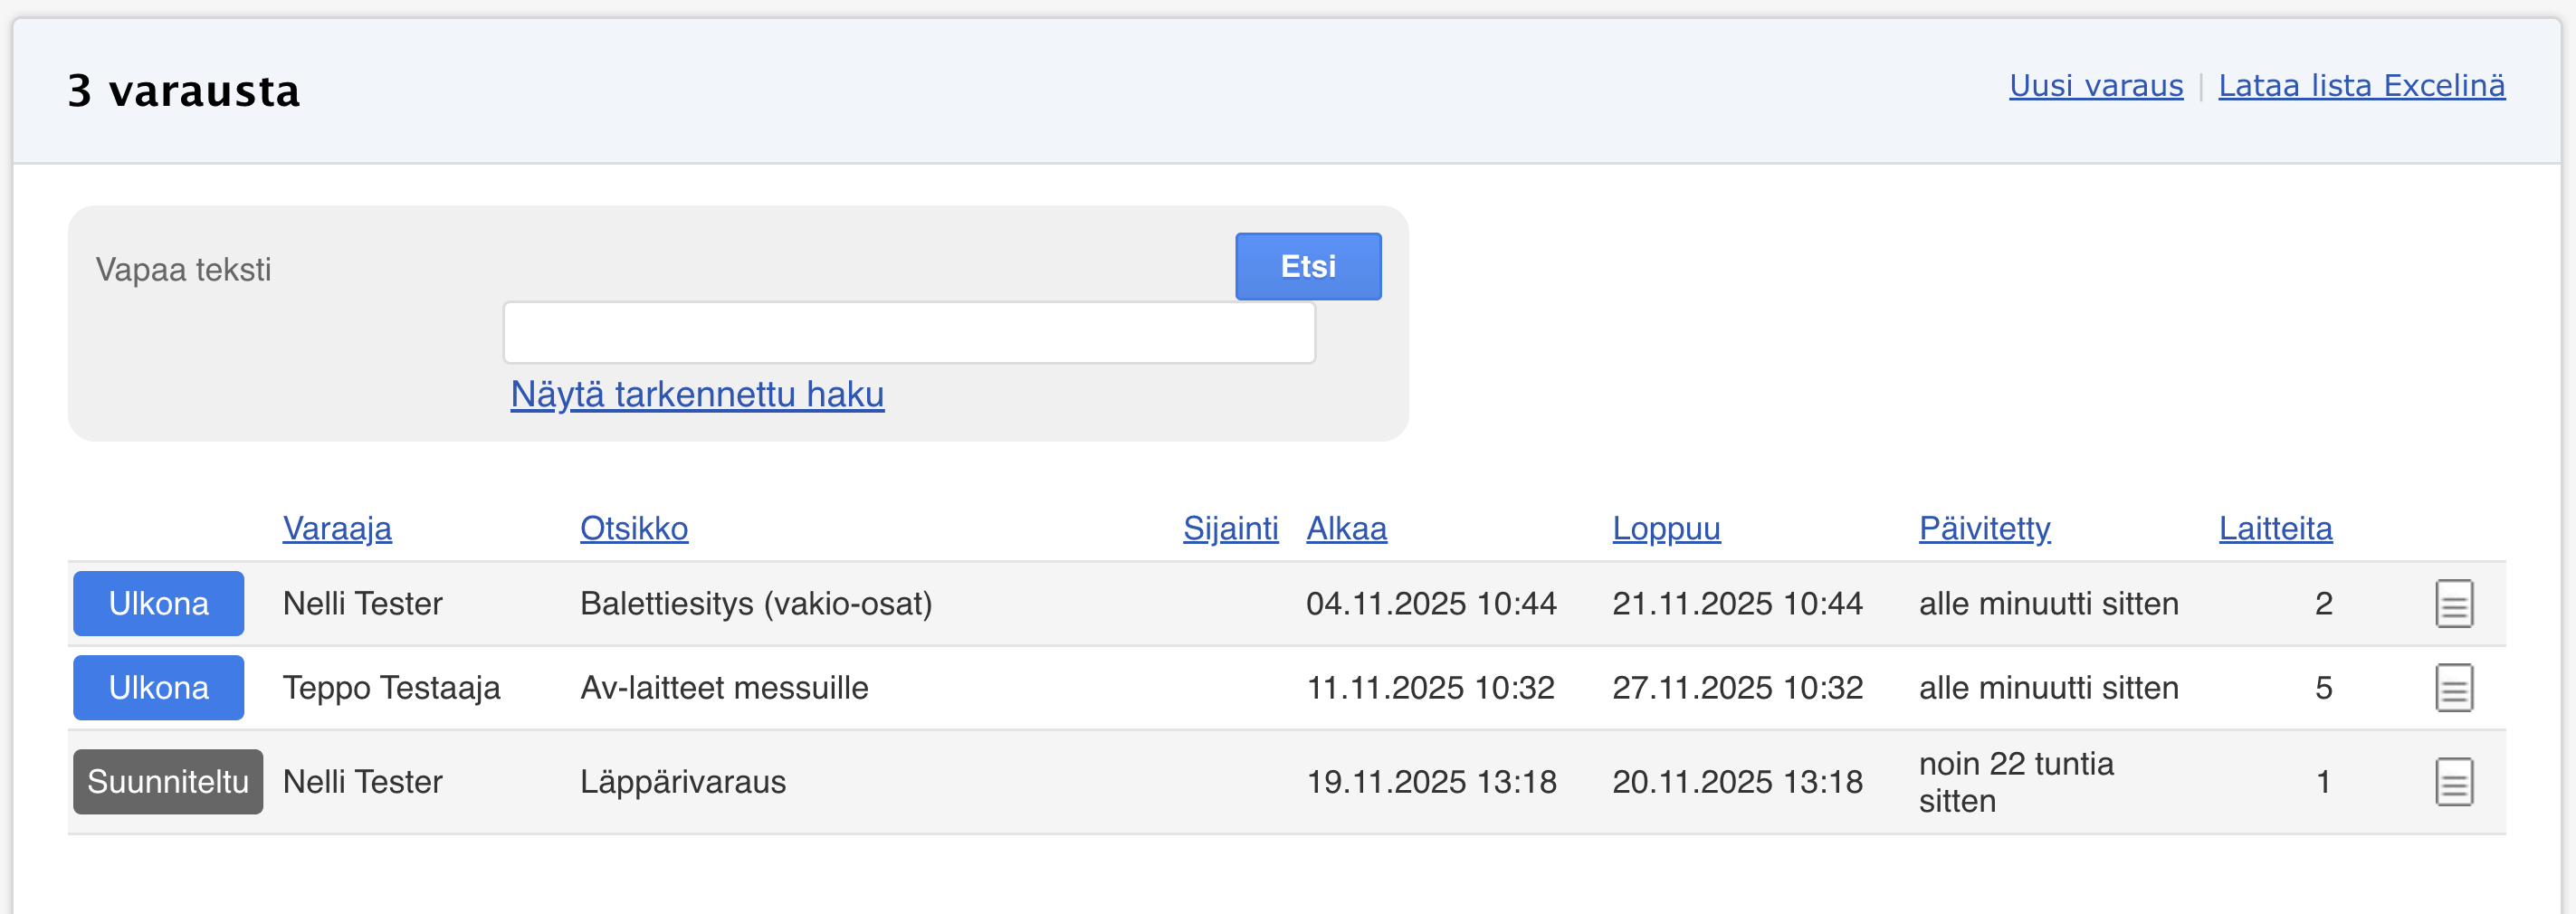This screenshot has height=914, width=2576.
Task: Download list with Lataa lista Excelinä
Action: coord(2361,86)
